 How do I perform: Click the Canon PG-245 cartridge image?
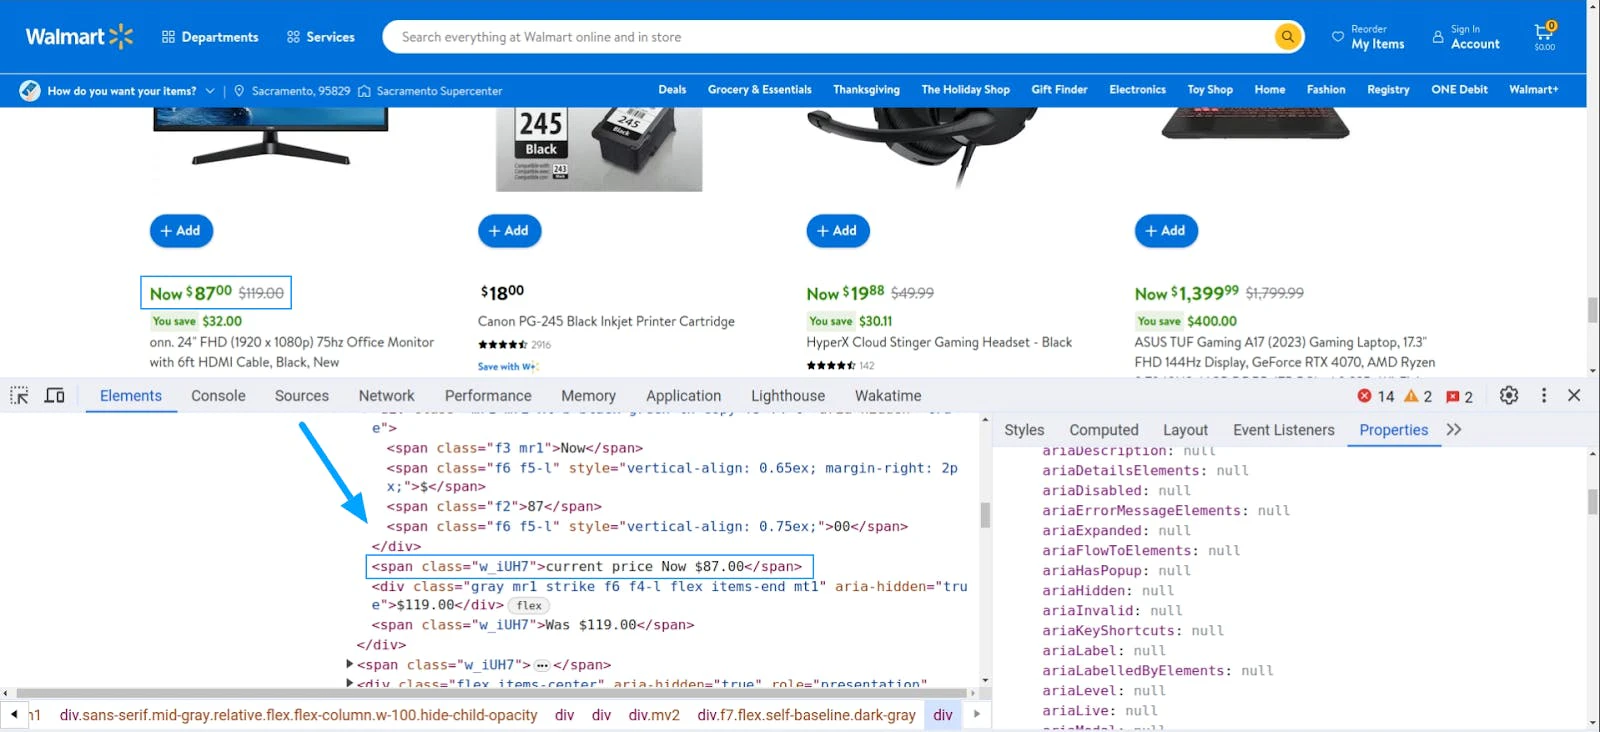pos(599,149)
